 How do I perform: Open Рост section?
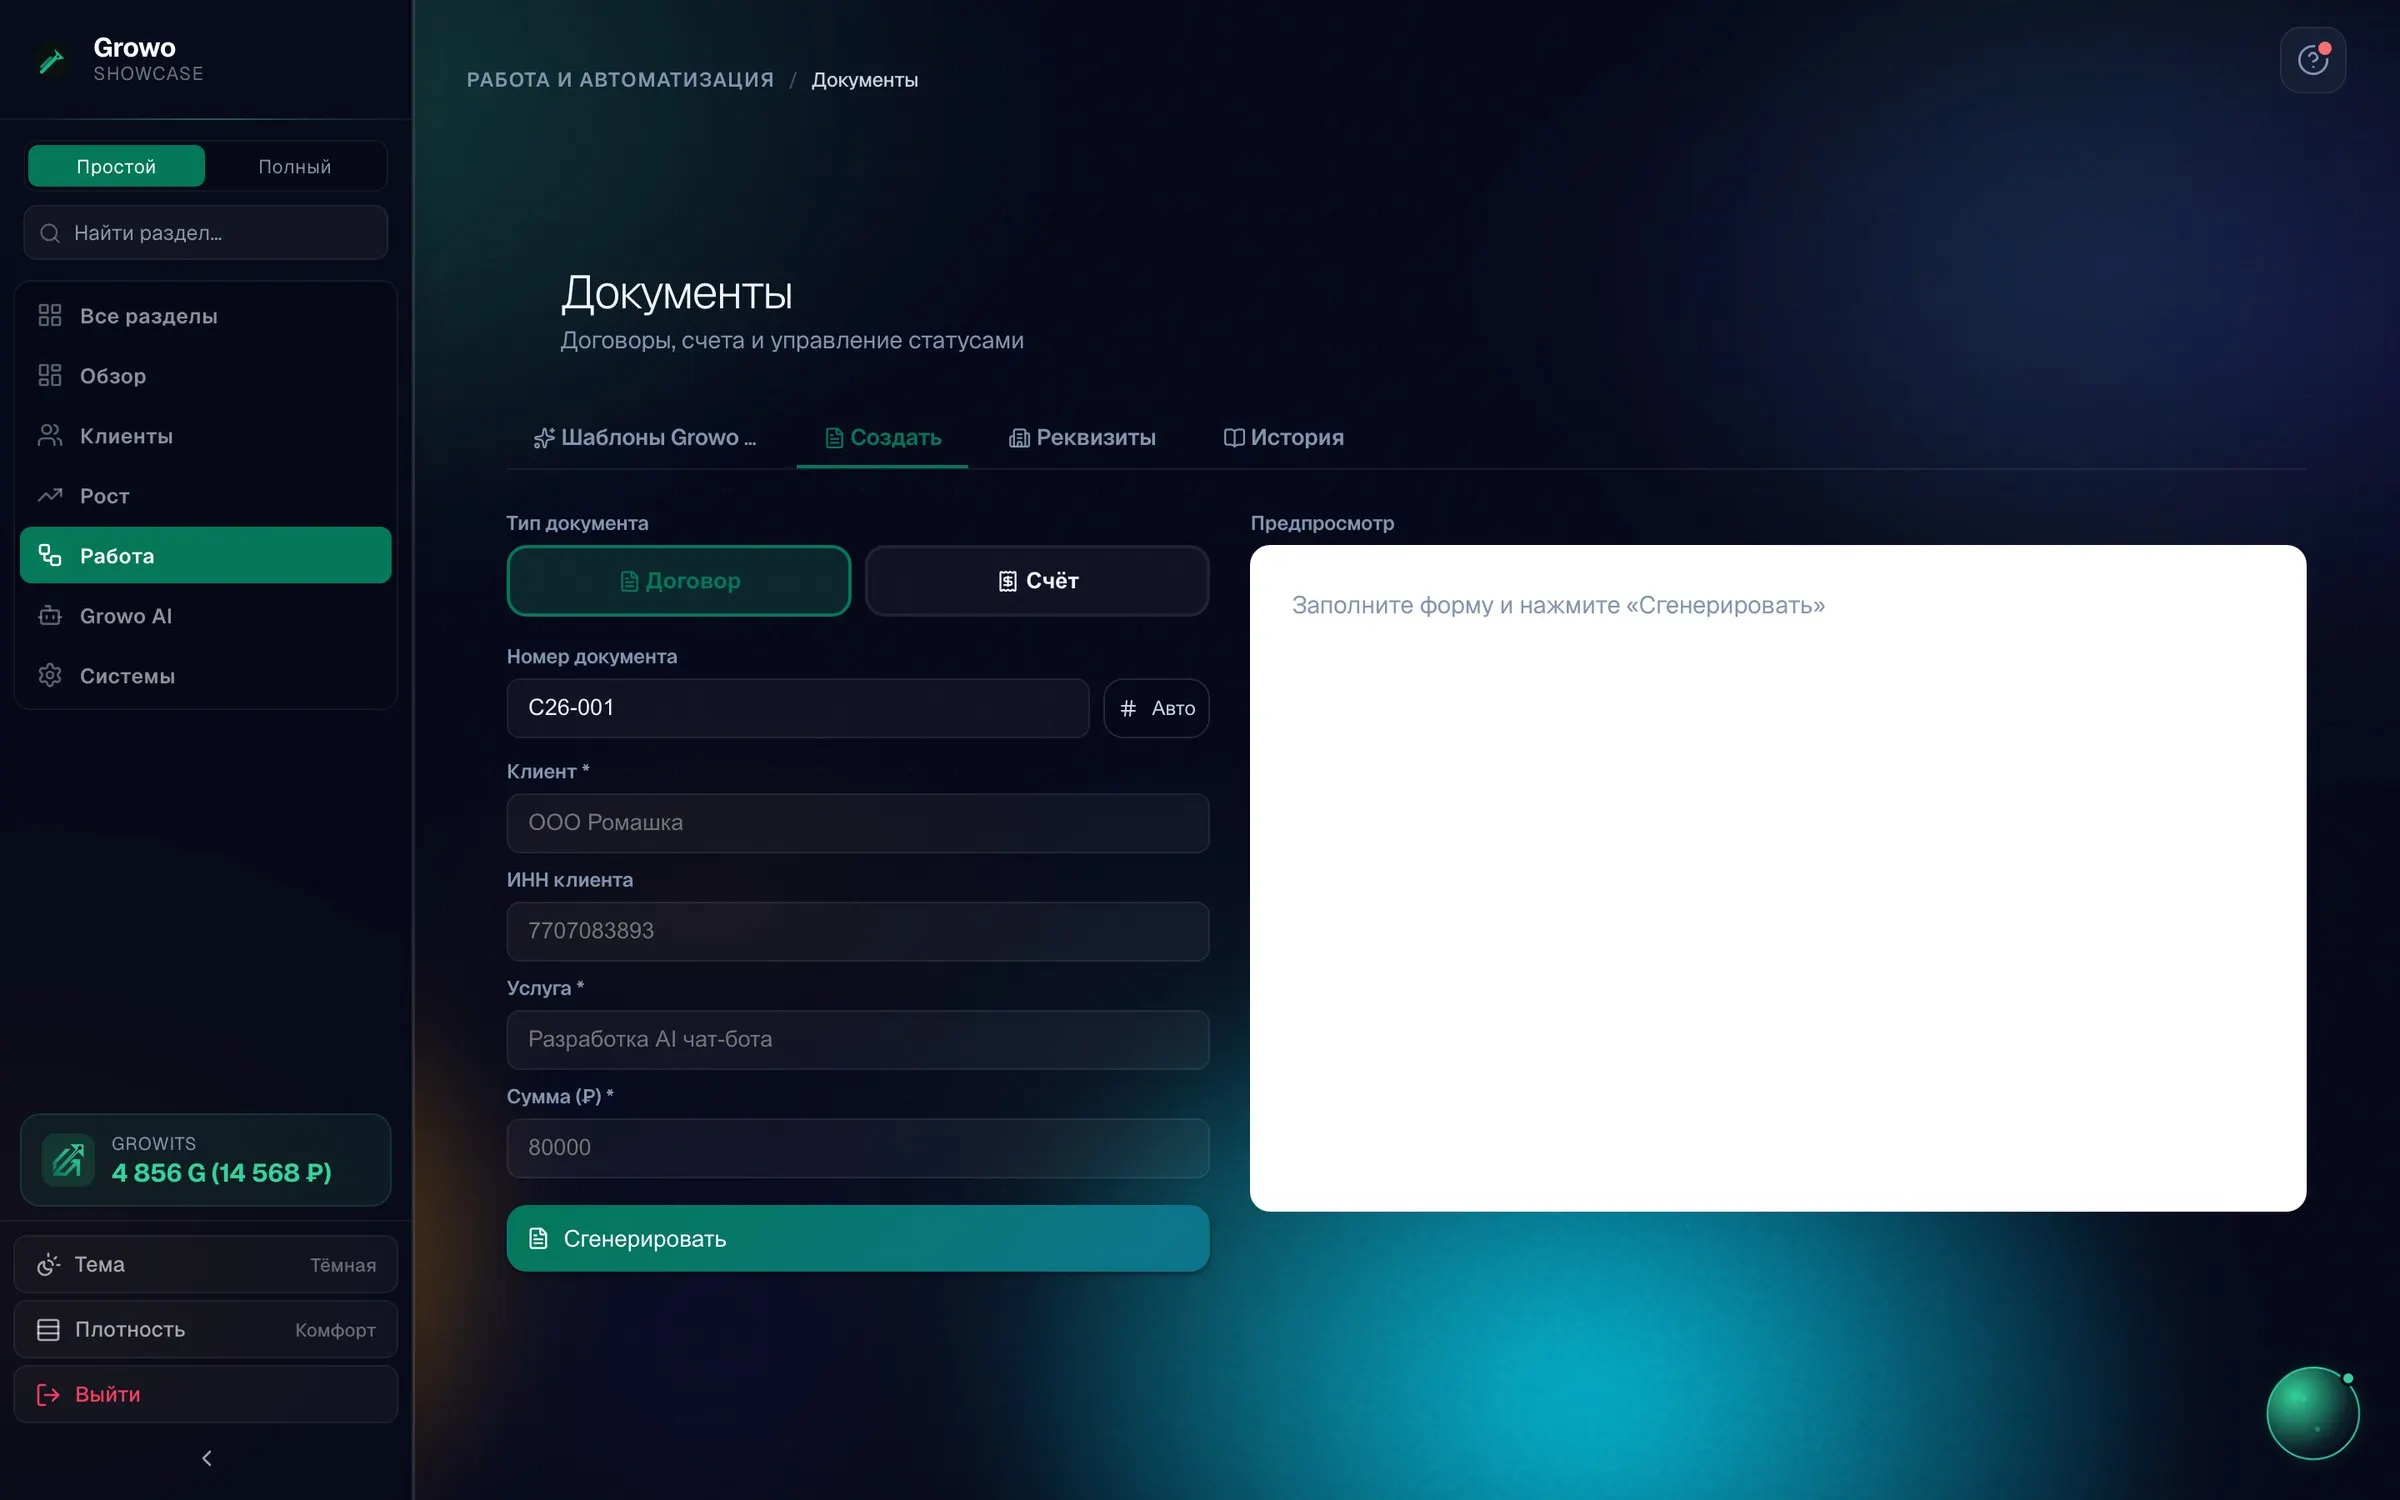click(206, 496)
